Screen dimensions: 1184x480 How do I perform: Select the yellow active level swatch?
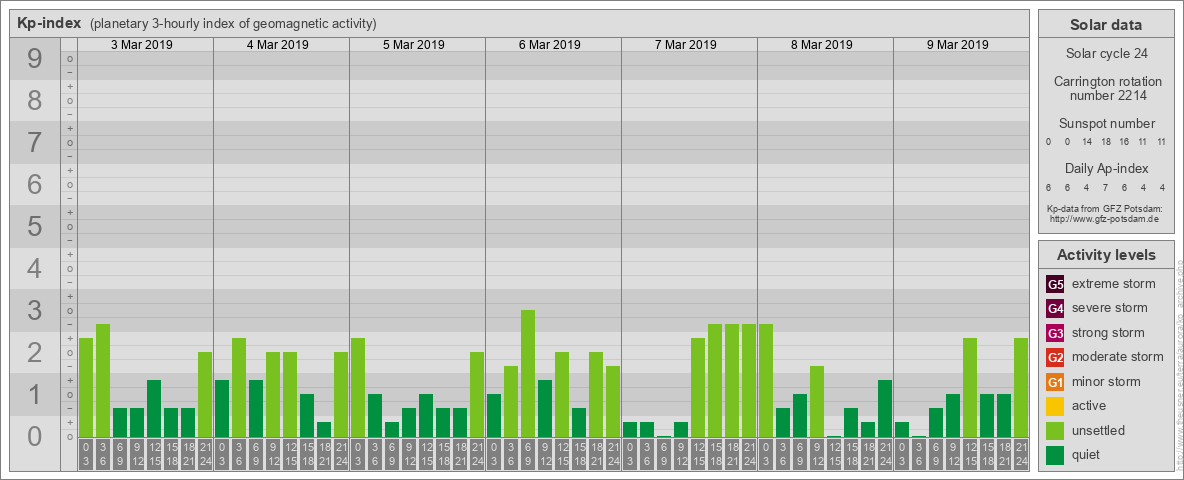[x=1055, y=406]
